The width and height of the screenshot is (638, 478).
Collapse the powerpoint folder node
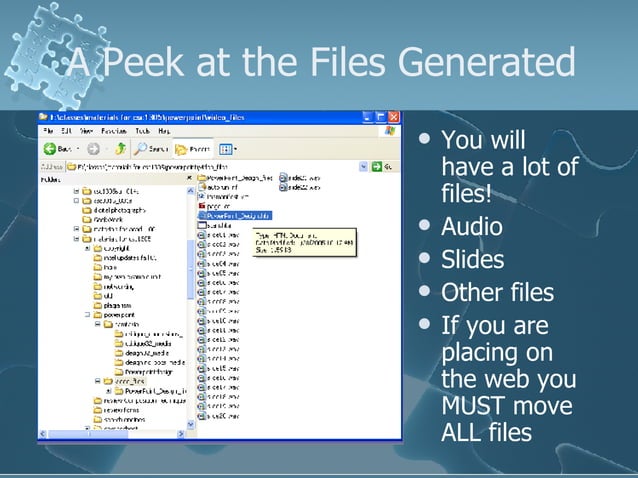click(87, 314)
